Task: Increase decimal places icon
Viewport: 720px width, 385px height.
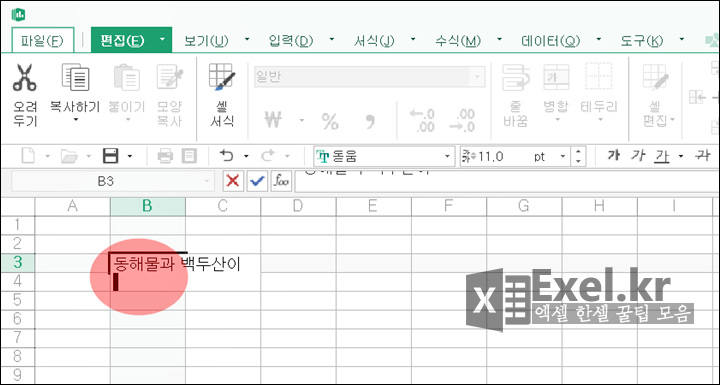Action: point(422,120)
